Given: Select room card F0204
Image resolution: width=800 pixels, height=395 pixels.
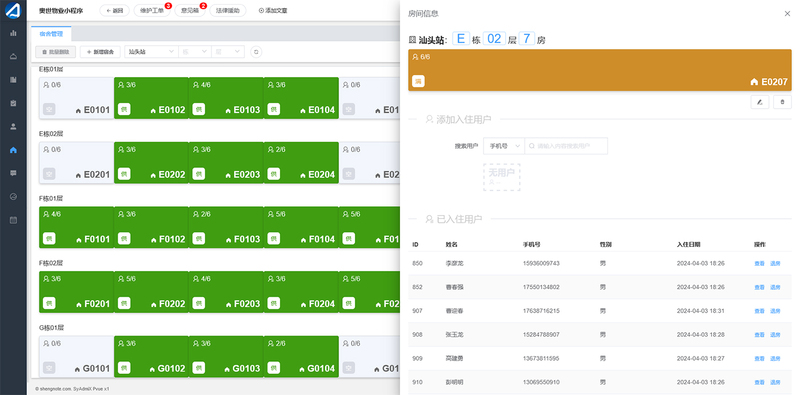Looking at the screenshot, I should tap(302, 292).
